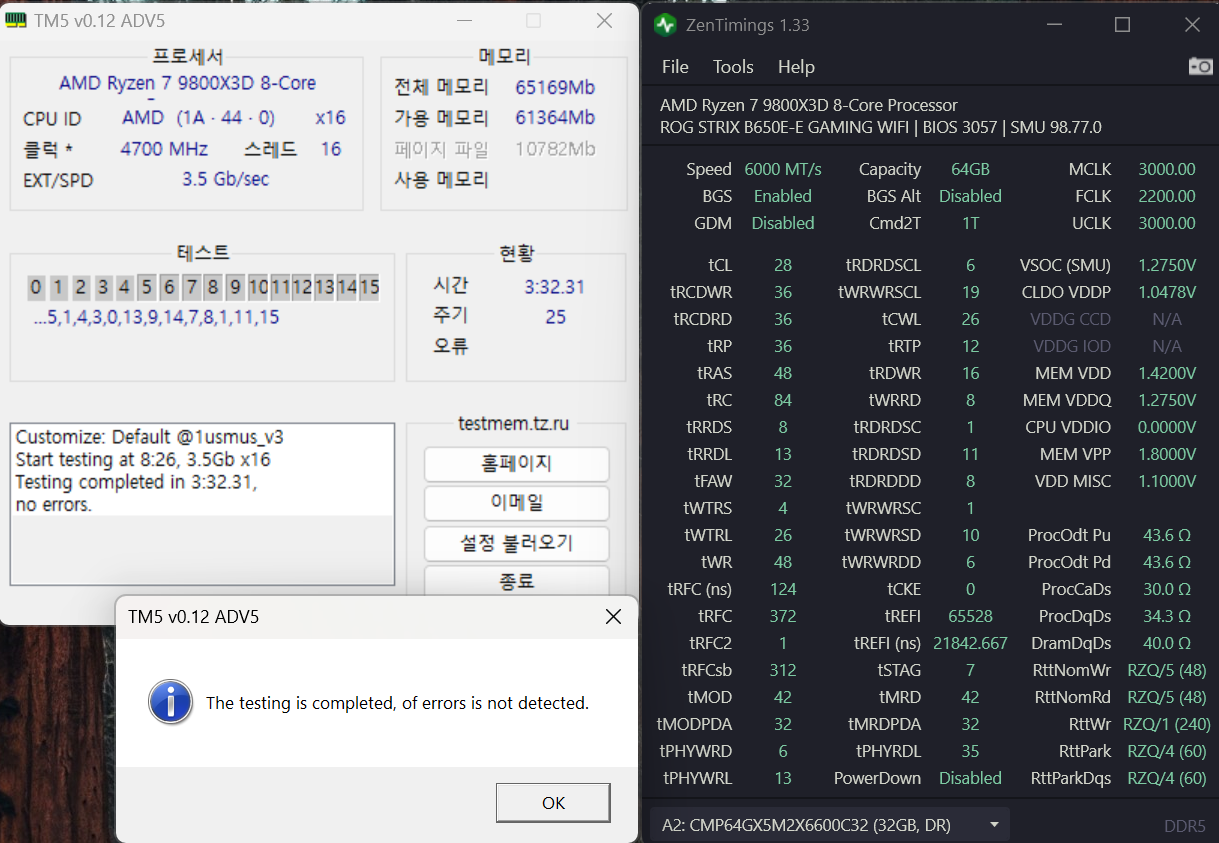Click OK in the TM5 completion dialog
1219x843 pixels.
click(x=553, y=803)
